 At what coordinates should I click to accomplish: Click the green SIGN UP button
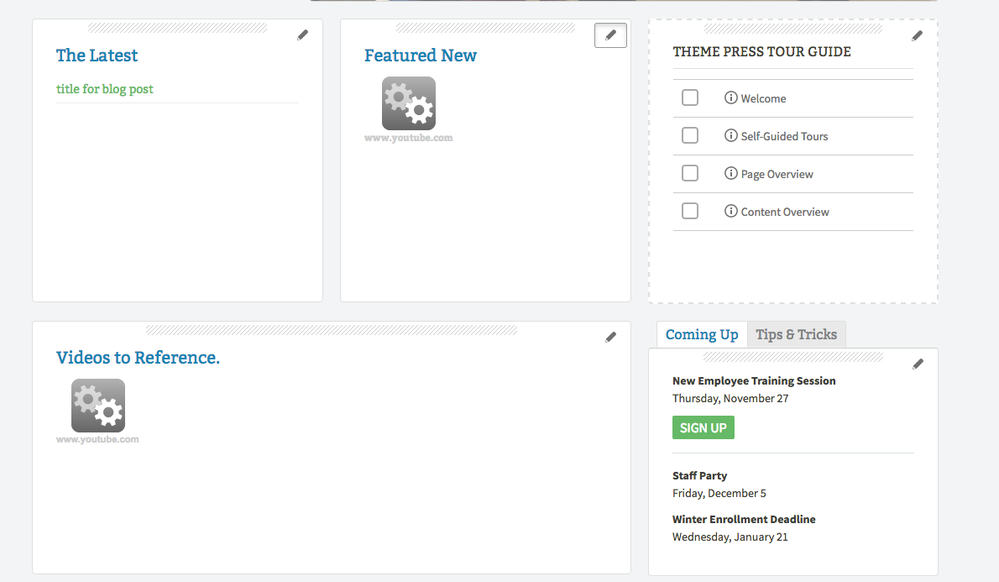pos(703,428)
